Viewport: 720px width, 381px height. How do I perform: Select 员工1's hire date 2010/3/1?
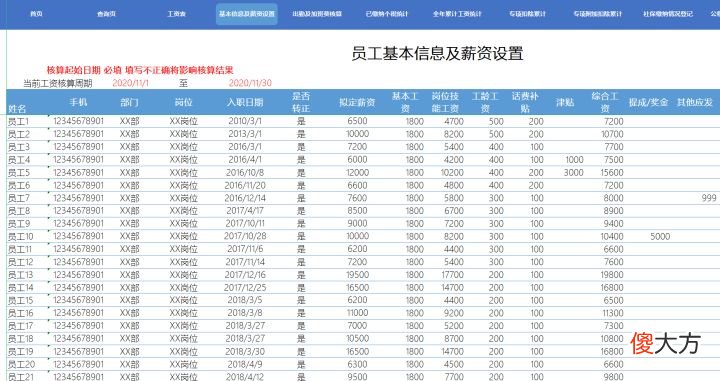(245, 121)
